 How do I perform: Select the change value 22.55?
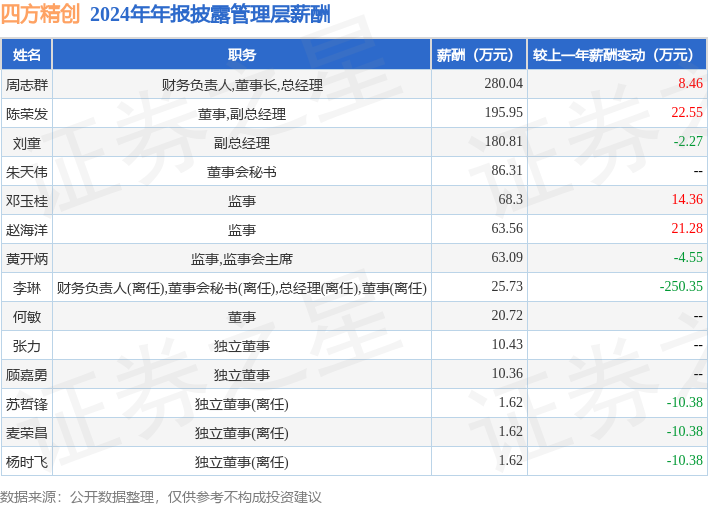click(x=687, y=112)
